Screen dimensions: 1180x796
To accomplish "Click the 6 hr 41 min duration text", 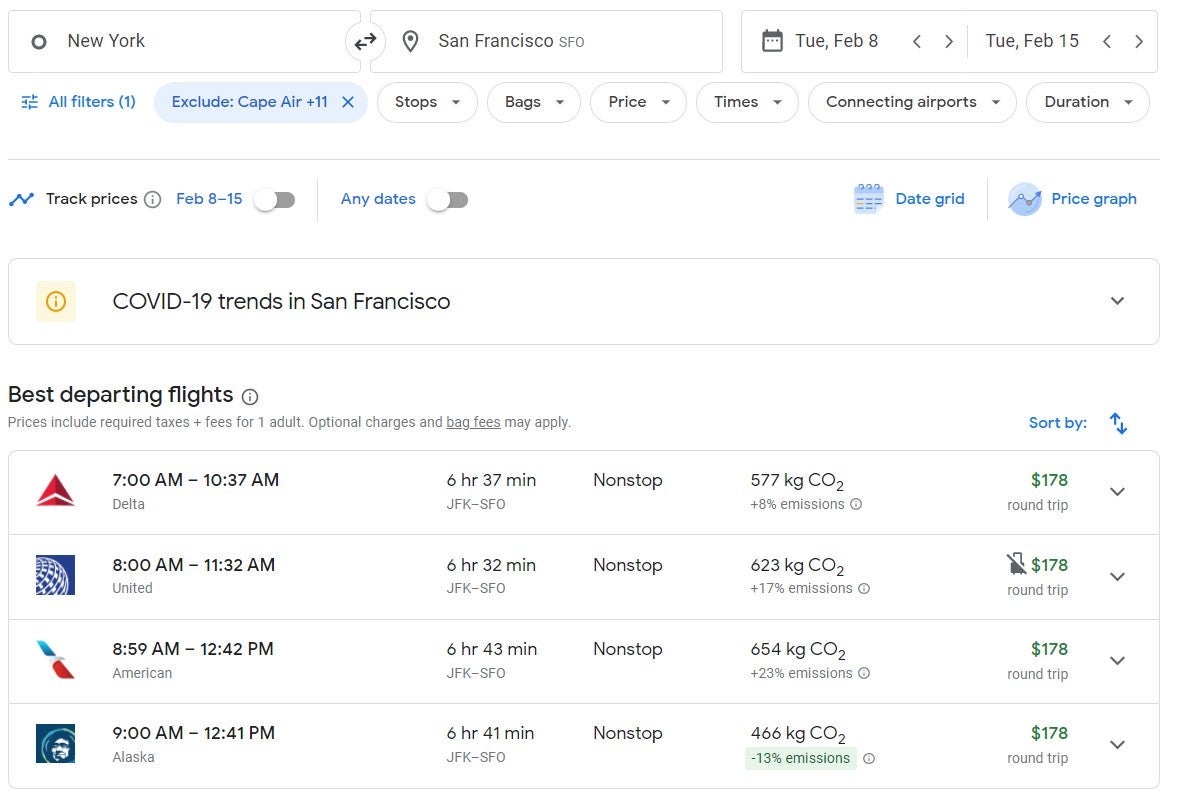I will [490, 733].
